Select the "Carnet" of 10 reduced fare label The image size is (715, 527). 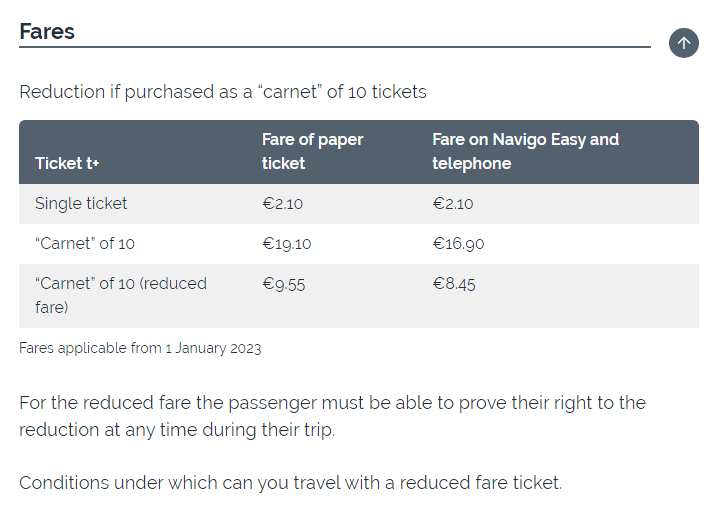click(121, 295)
